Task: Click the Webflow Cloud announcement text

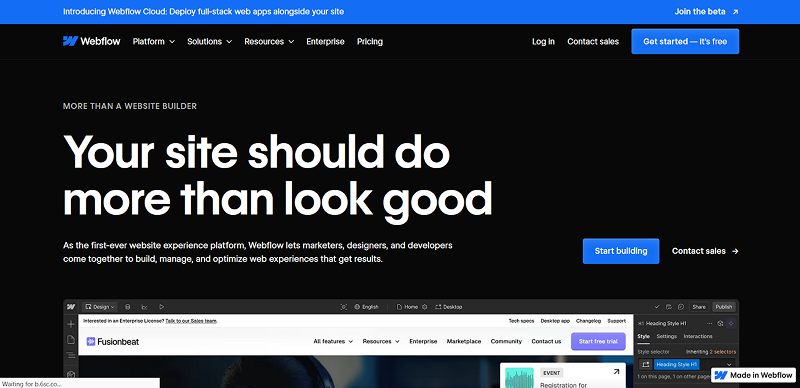Action: tap(203, 12)
